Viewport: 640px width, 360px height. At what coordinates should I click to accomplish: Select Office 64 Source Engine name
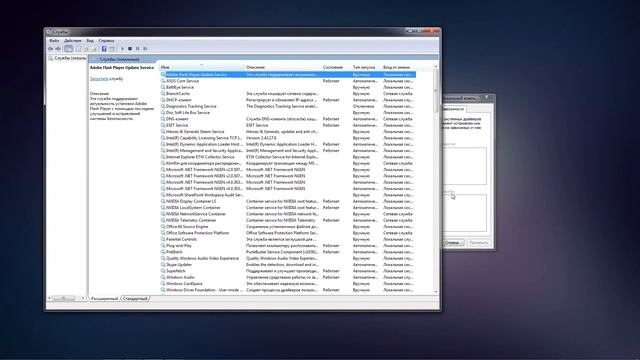point(187,227)
